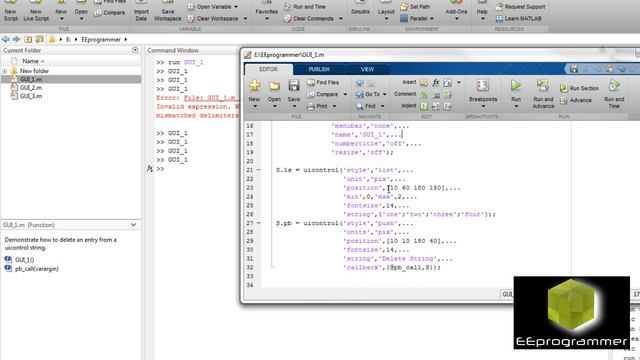Click Run and Advance
This screenshot has height=360, width=640.
click(x=543, y=93)
